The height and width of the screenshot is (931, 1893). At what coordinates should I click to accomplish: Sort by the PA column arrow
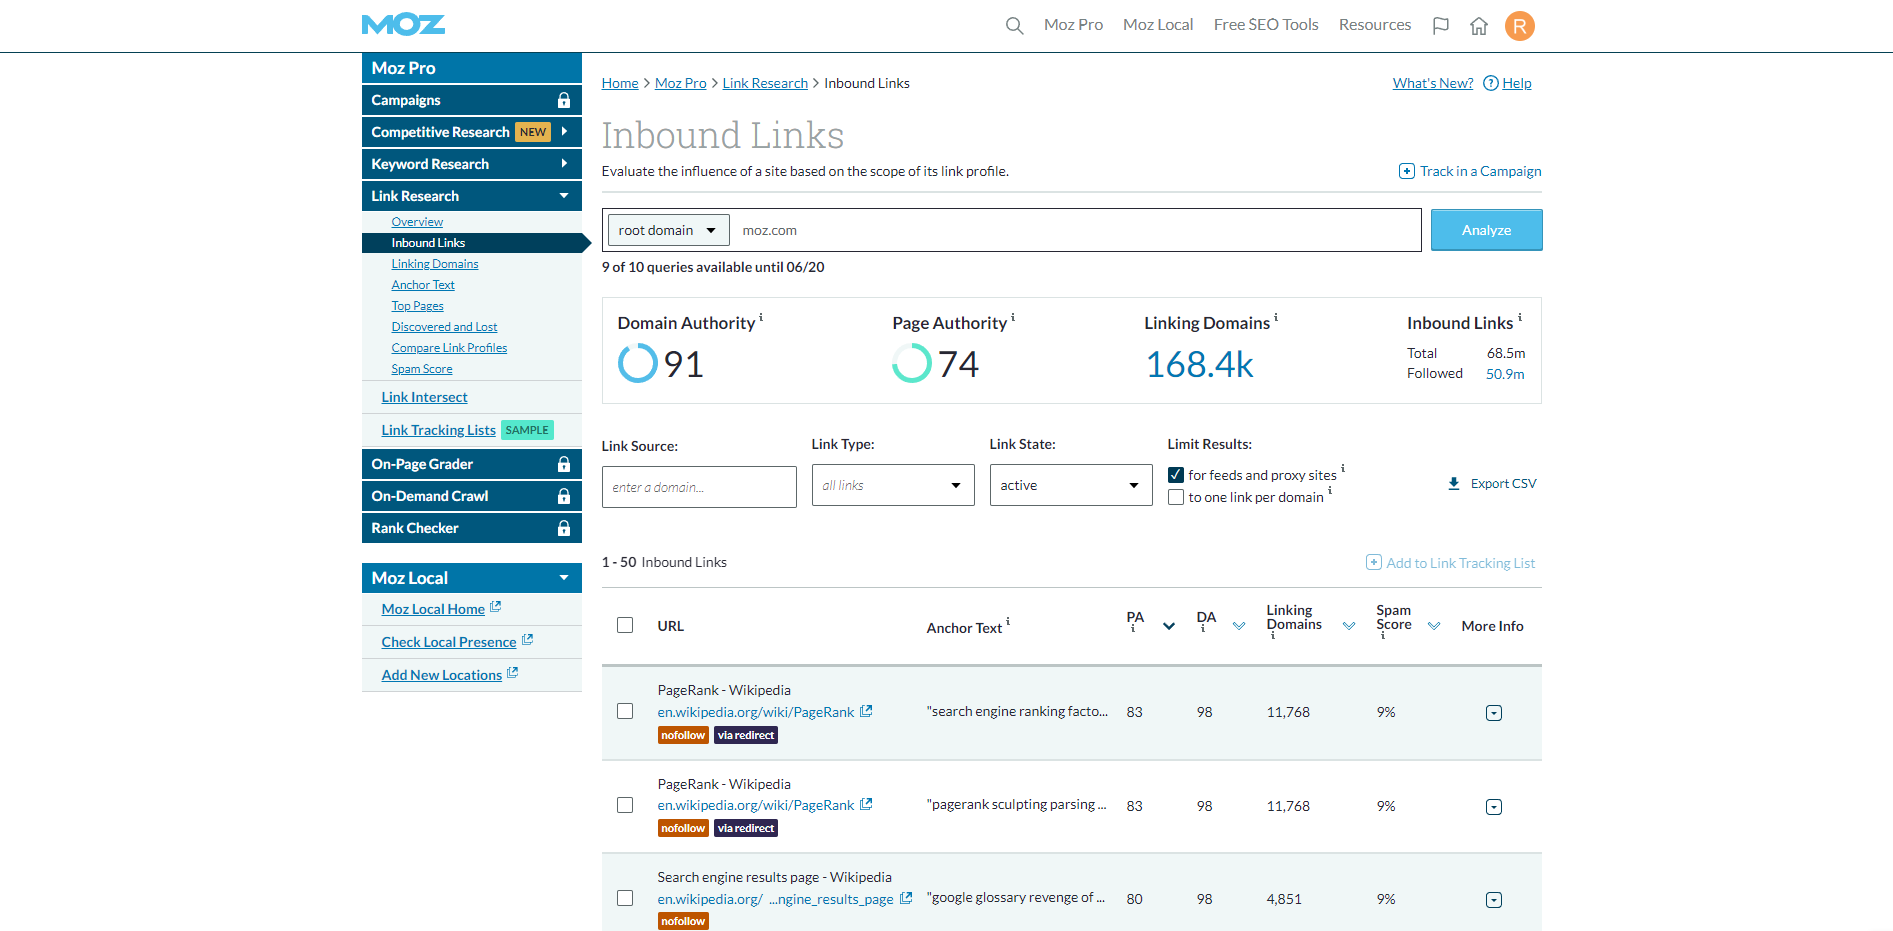(x=1168, y=626)
